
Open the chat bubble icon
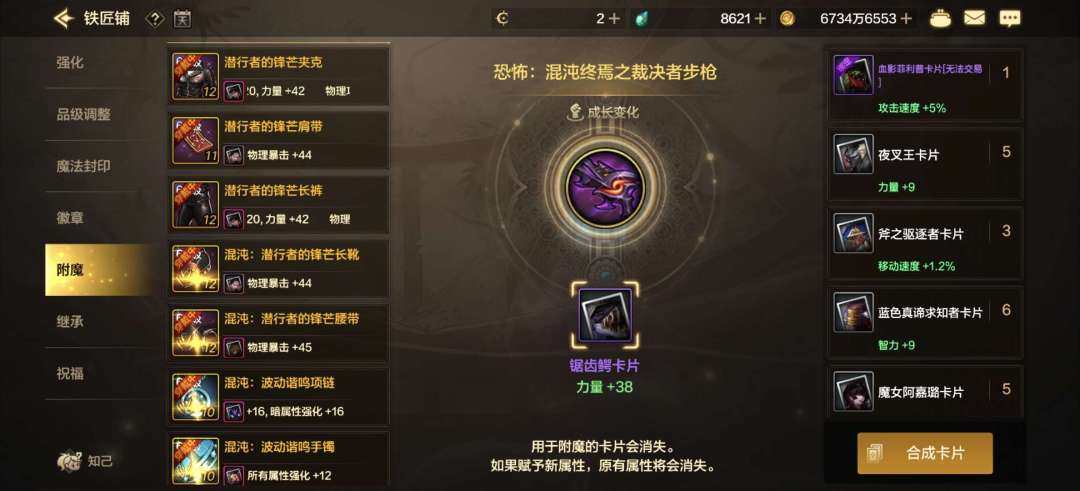[1010, 19]
